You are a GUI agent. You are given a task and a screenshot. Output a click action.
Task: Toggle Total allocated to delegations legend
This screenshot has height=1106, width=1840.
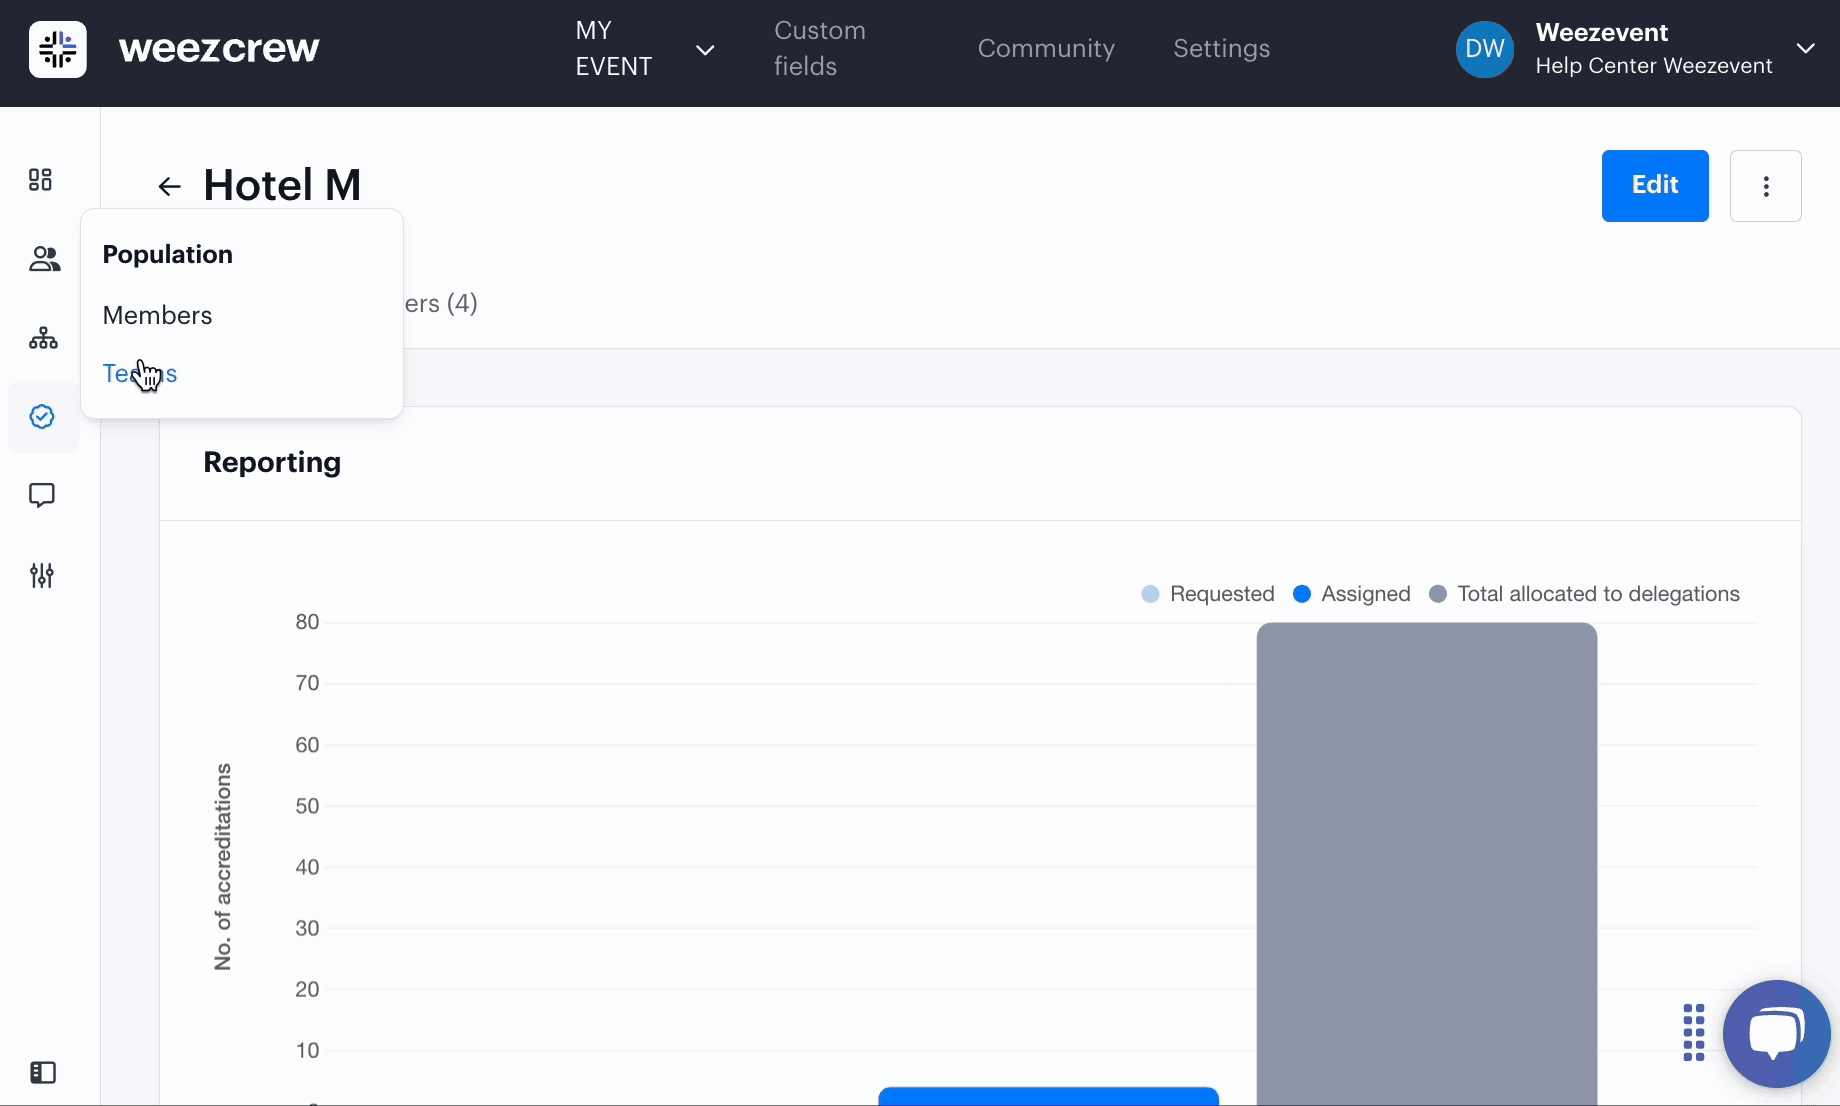(x=1585, y=594)
